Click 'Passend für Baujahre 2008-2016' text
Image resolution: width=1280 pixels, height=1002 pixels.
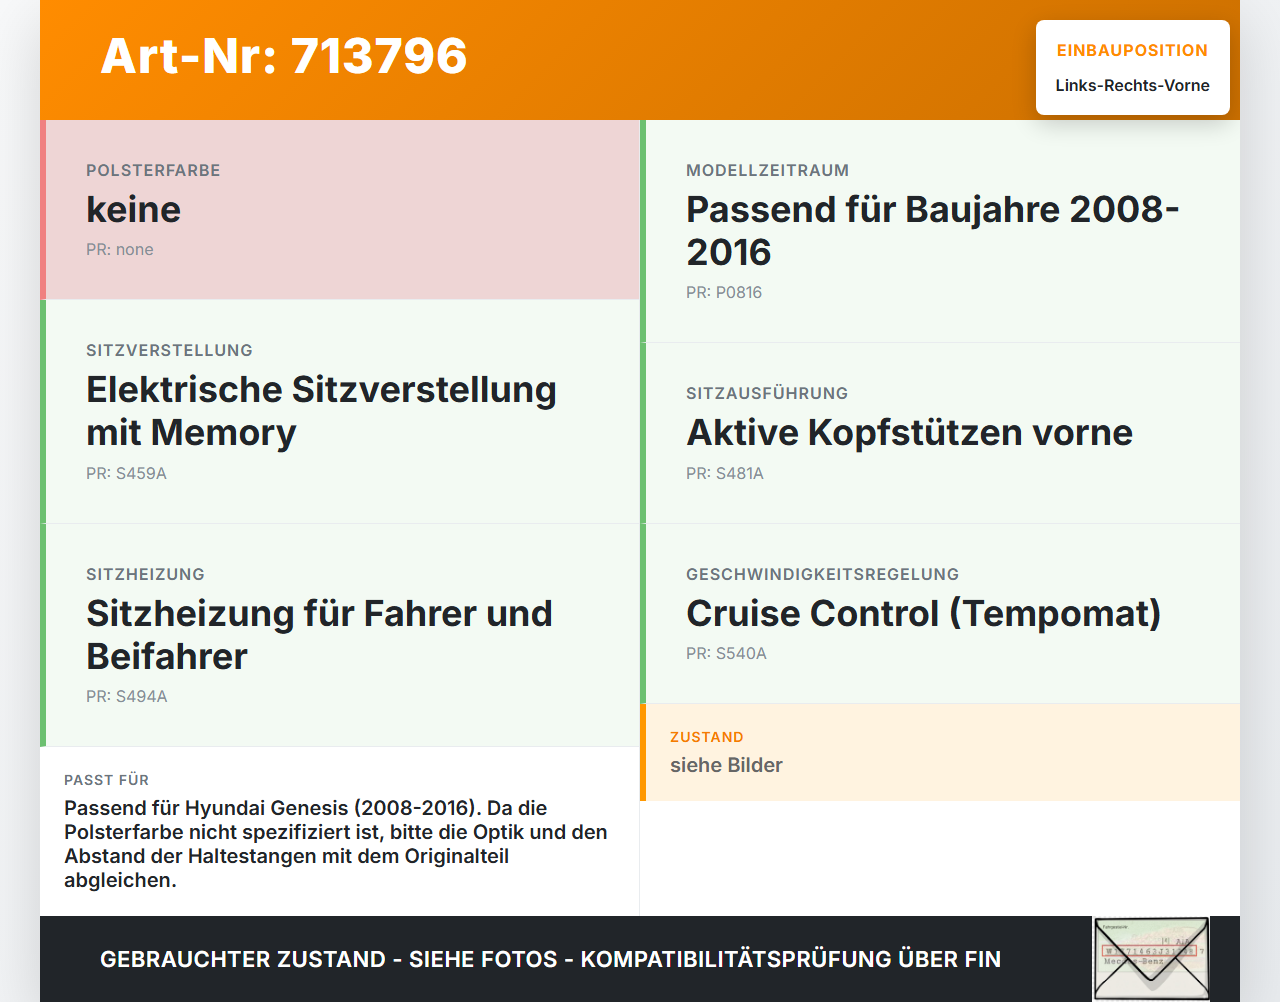coord(933,230)
